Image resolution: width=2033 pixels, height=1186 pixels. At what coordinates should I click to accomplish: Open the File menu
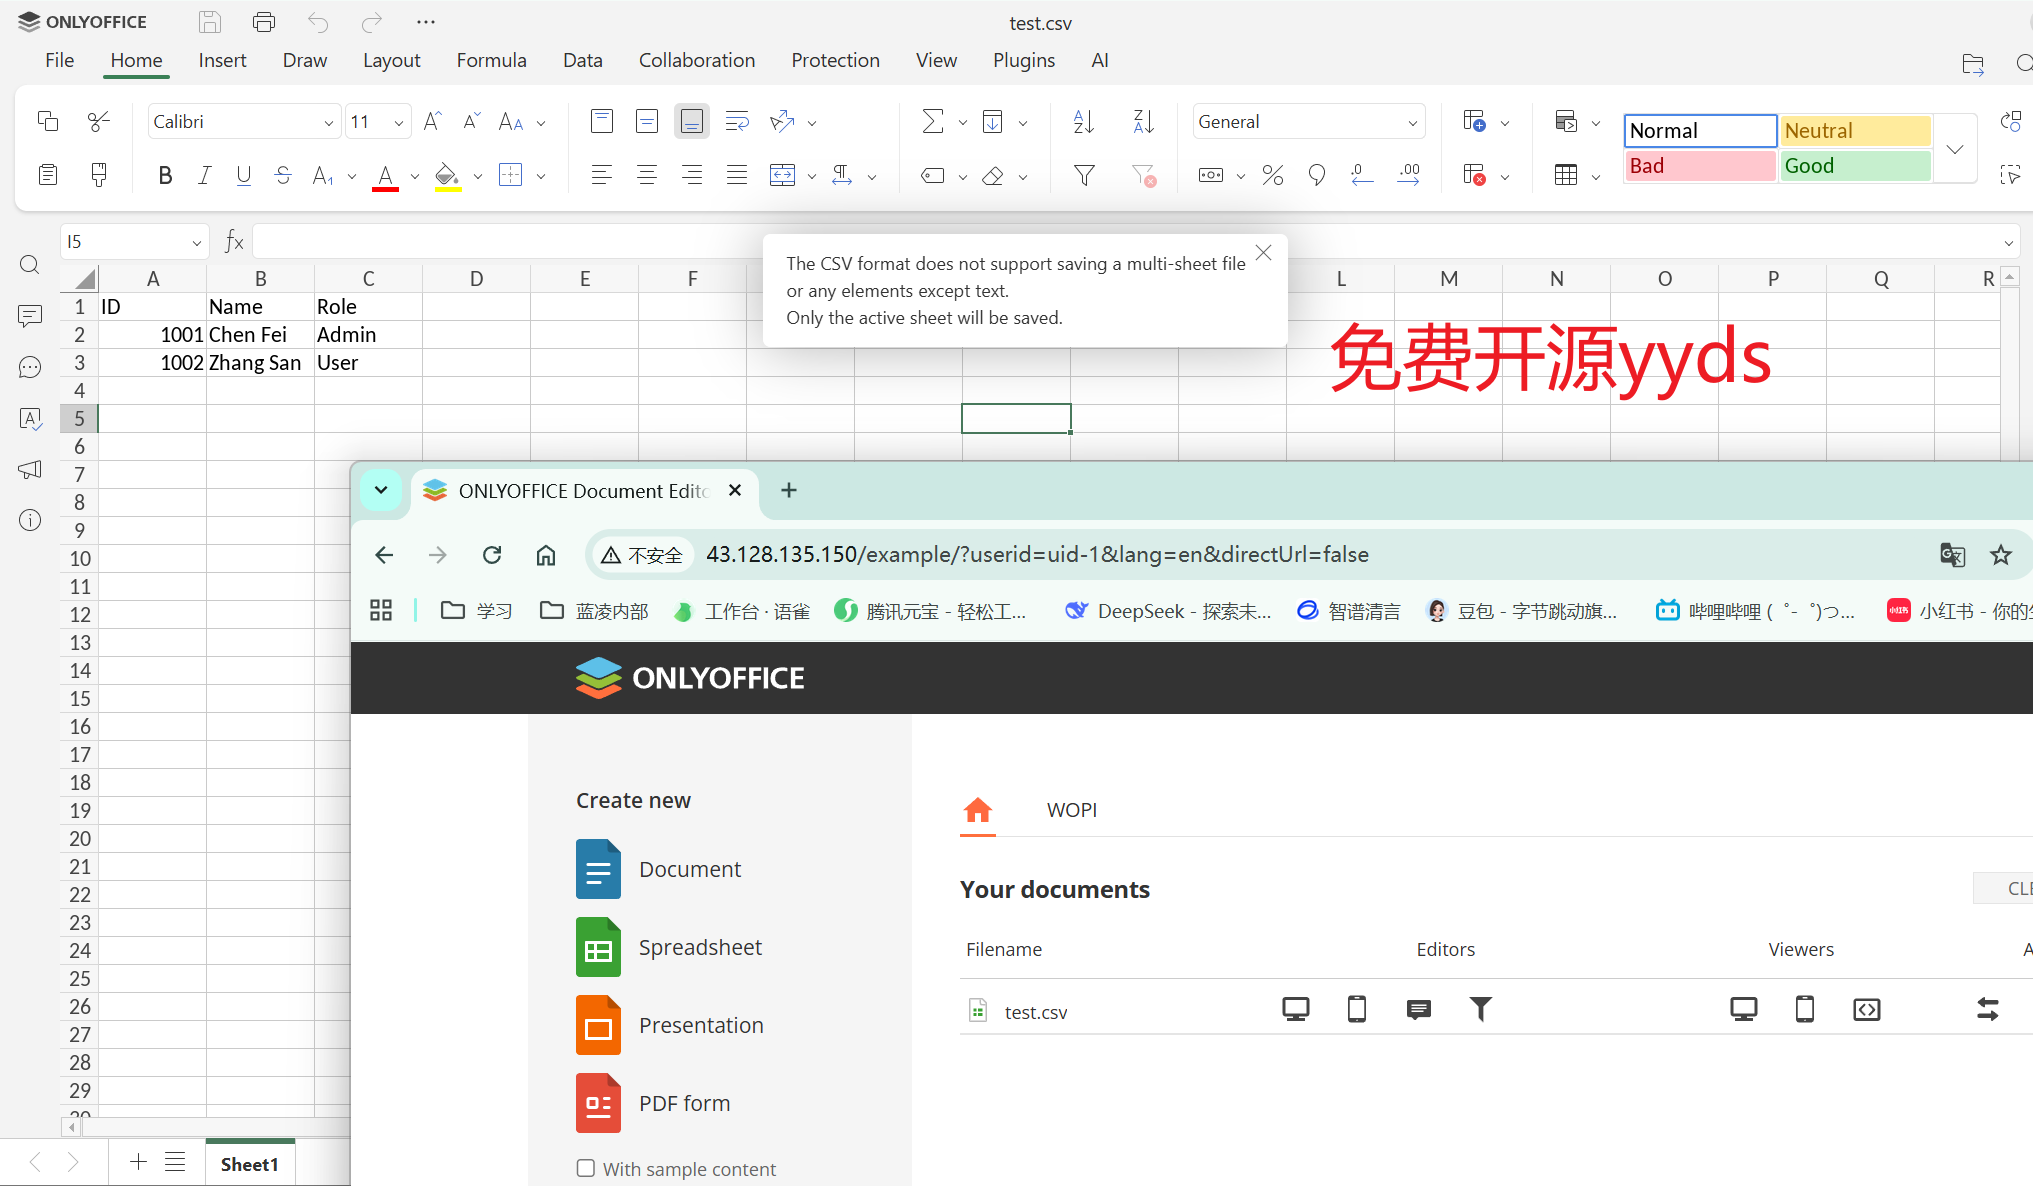click(x=59, y=60)
